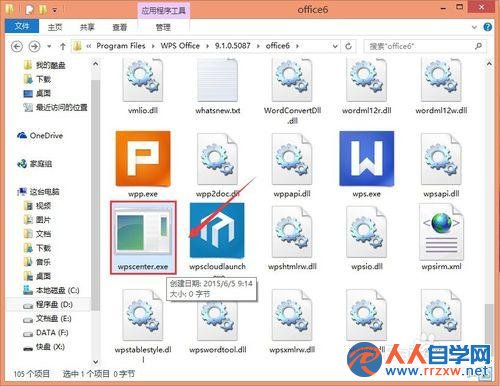
Task: Click file list scroll up arrow
Action: pos(489,64)
